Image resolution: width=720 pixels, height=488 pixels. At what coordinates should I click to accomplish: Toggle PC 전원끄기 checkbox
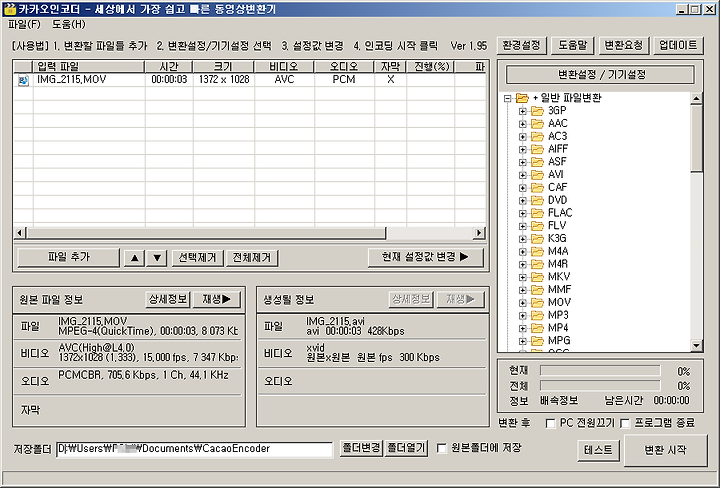click(x=550, y=423)
